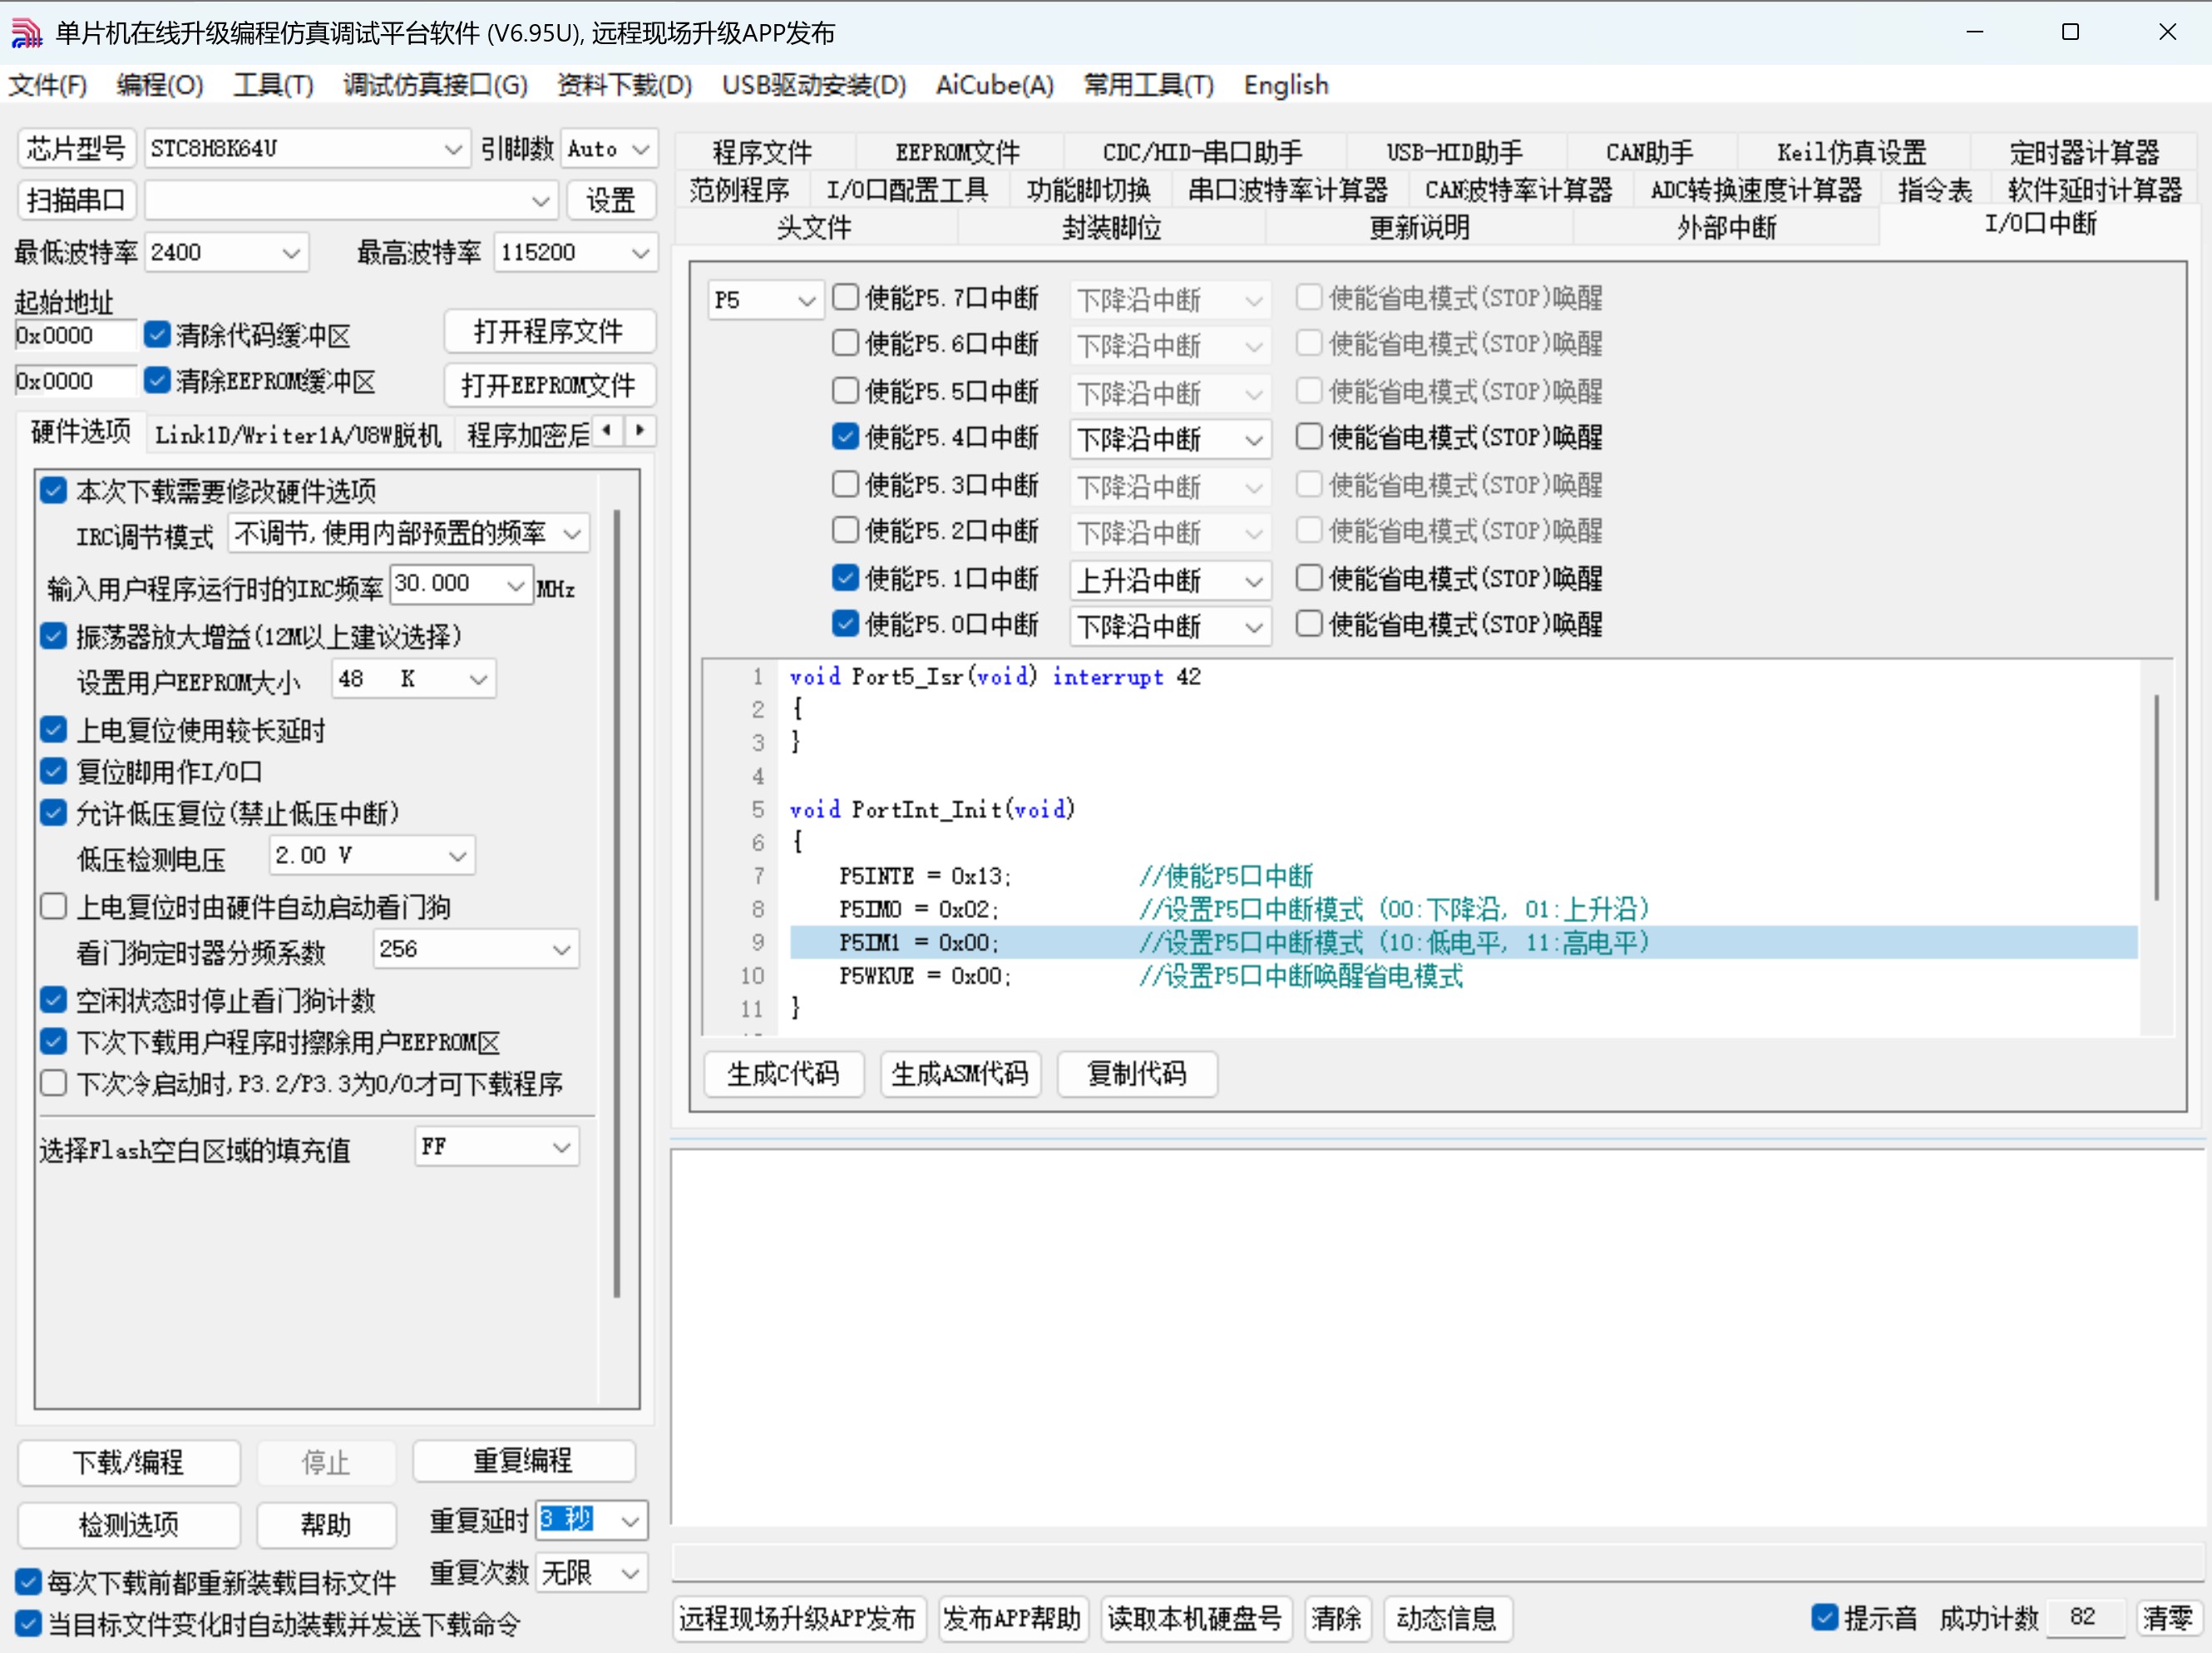Switch language via English menu
Image resolution: width=2212 pixels, height=1653 pixels.
[1286, 85]
